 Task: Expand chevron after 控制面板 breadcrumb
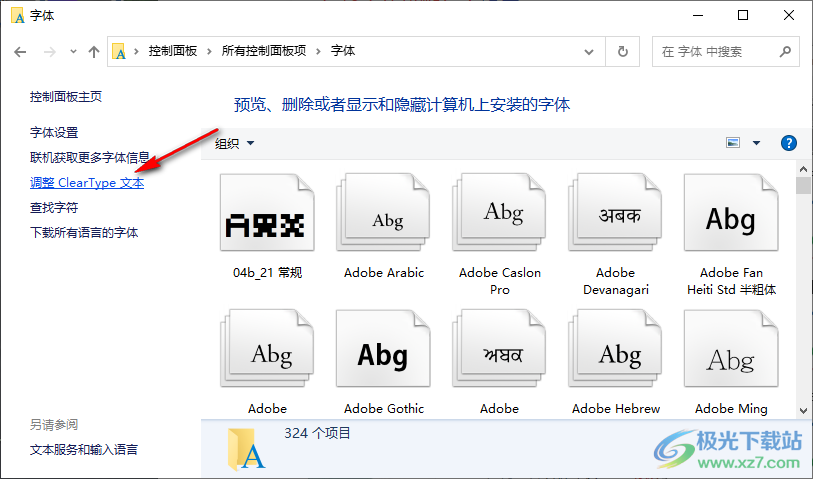[x=209, y=51]
